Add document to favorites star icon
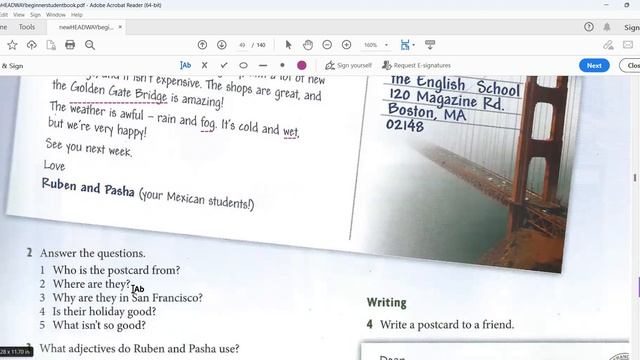Screen dimensions: 640x360 click(12, 45)
